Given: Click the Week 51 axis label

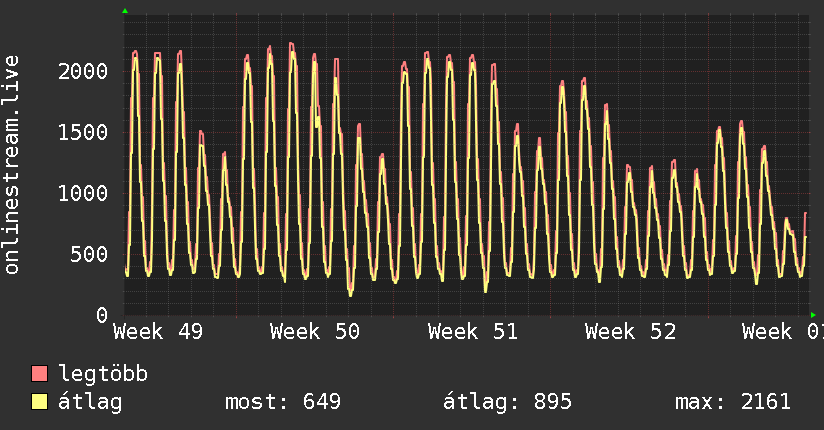Looking at the screenshot, I should coord(472,332).
